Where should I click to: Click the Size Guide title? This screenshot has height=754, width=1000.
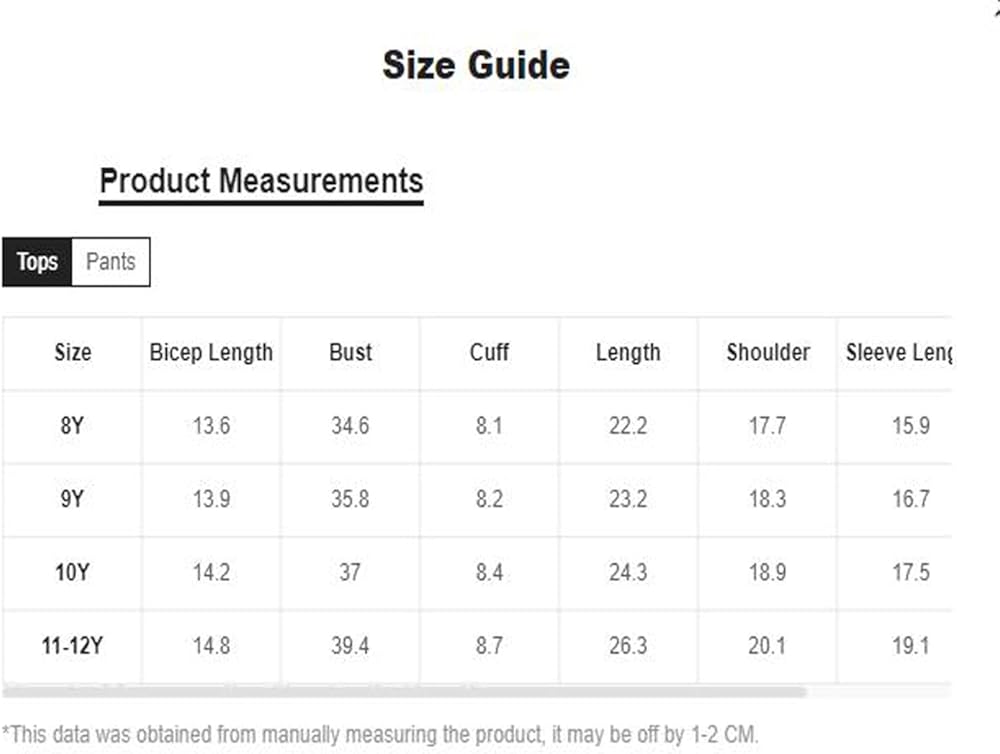pos(476,66)
